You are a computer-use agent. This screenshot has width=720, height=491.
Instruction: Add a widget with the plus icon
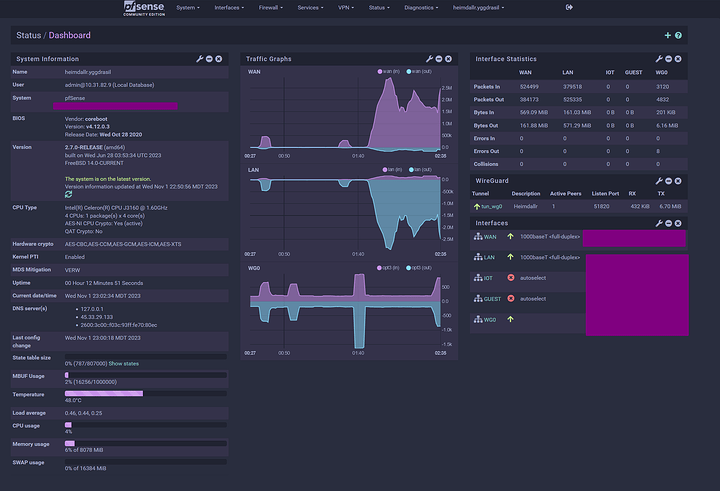point(668,35)
